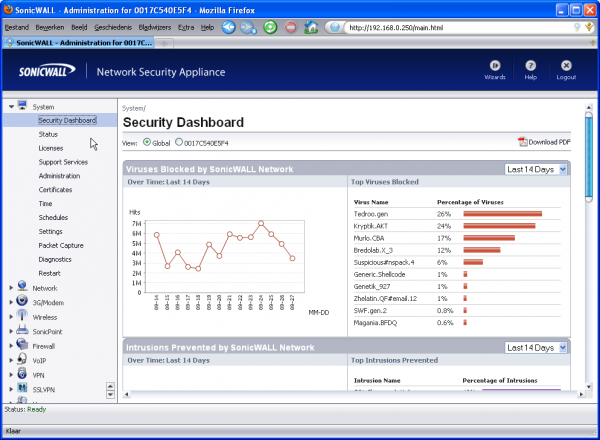This screenshot has height=440, width=600.
Task: Open the Certificates page link
Action: click(x=55, y=190)
